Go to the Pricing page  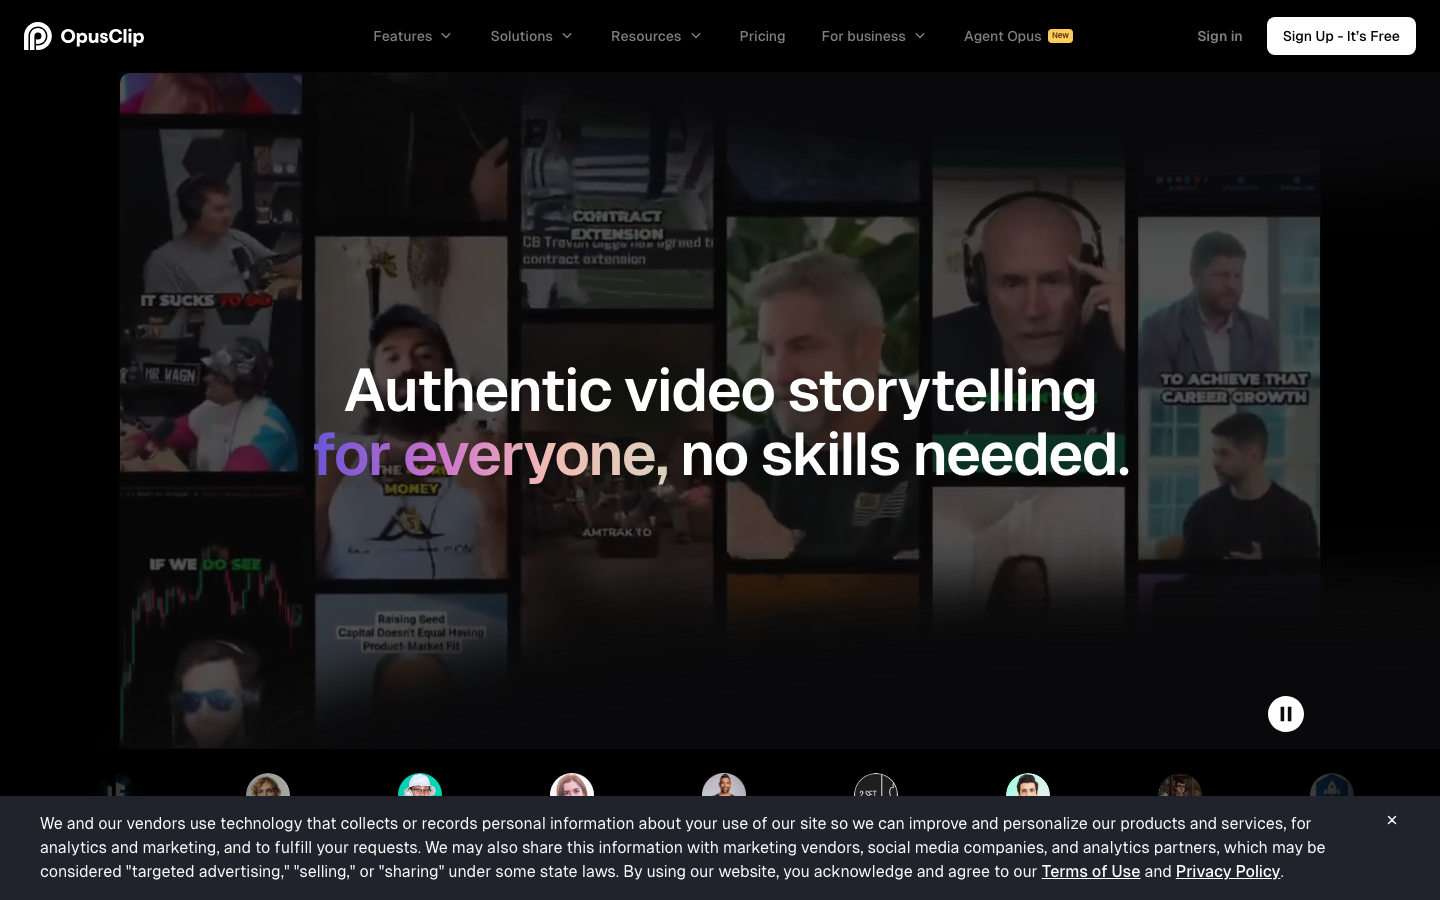(x=762, y=36)
